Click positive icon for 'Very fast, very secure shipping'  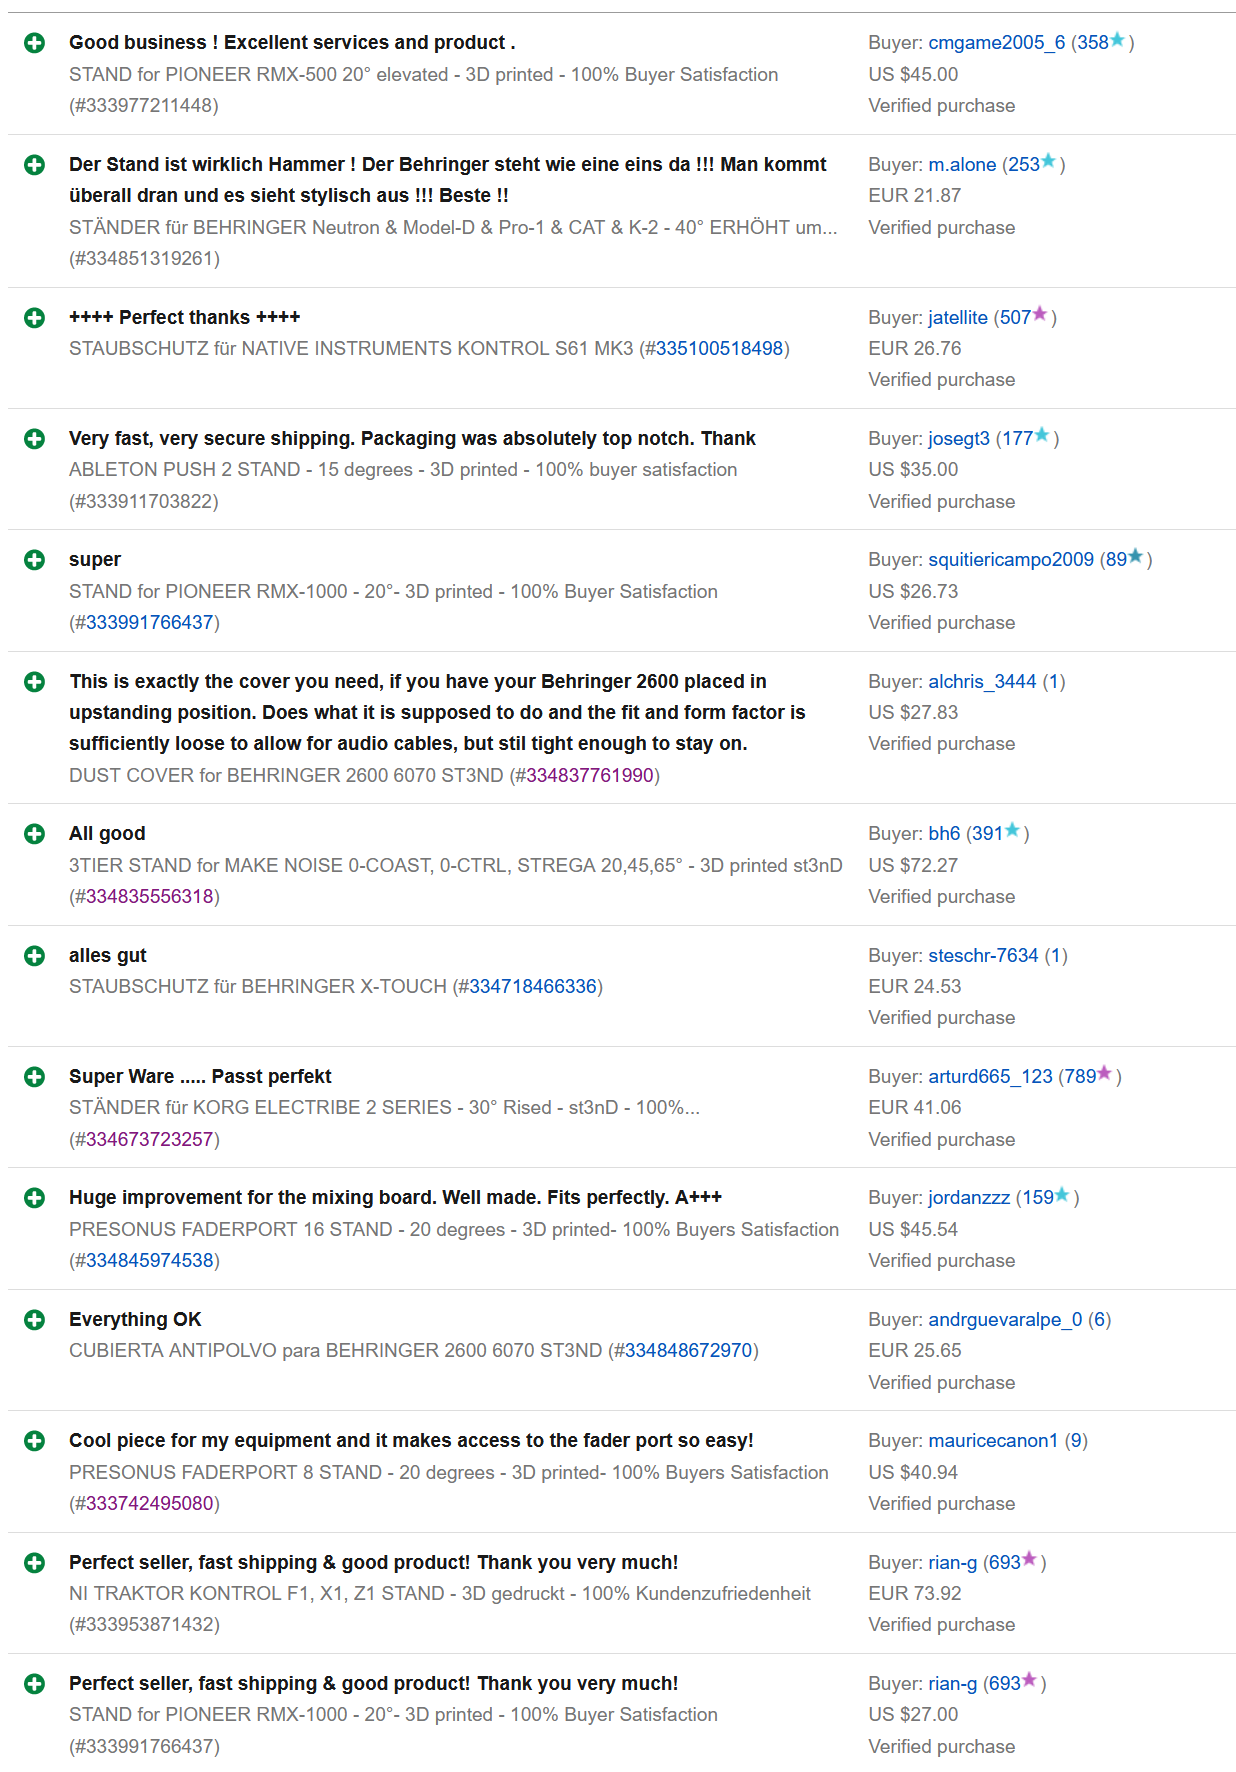point(34,439)
